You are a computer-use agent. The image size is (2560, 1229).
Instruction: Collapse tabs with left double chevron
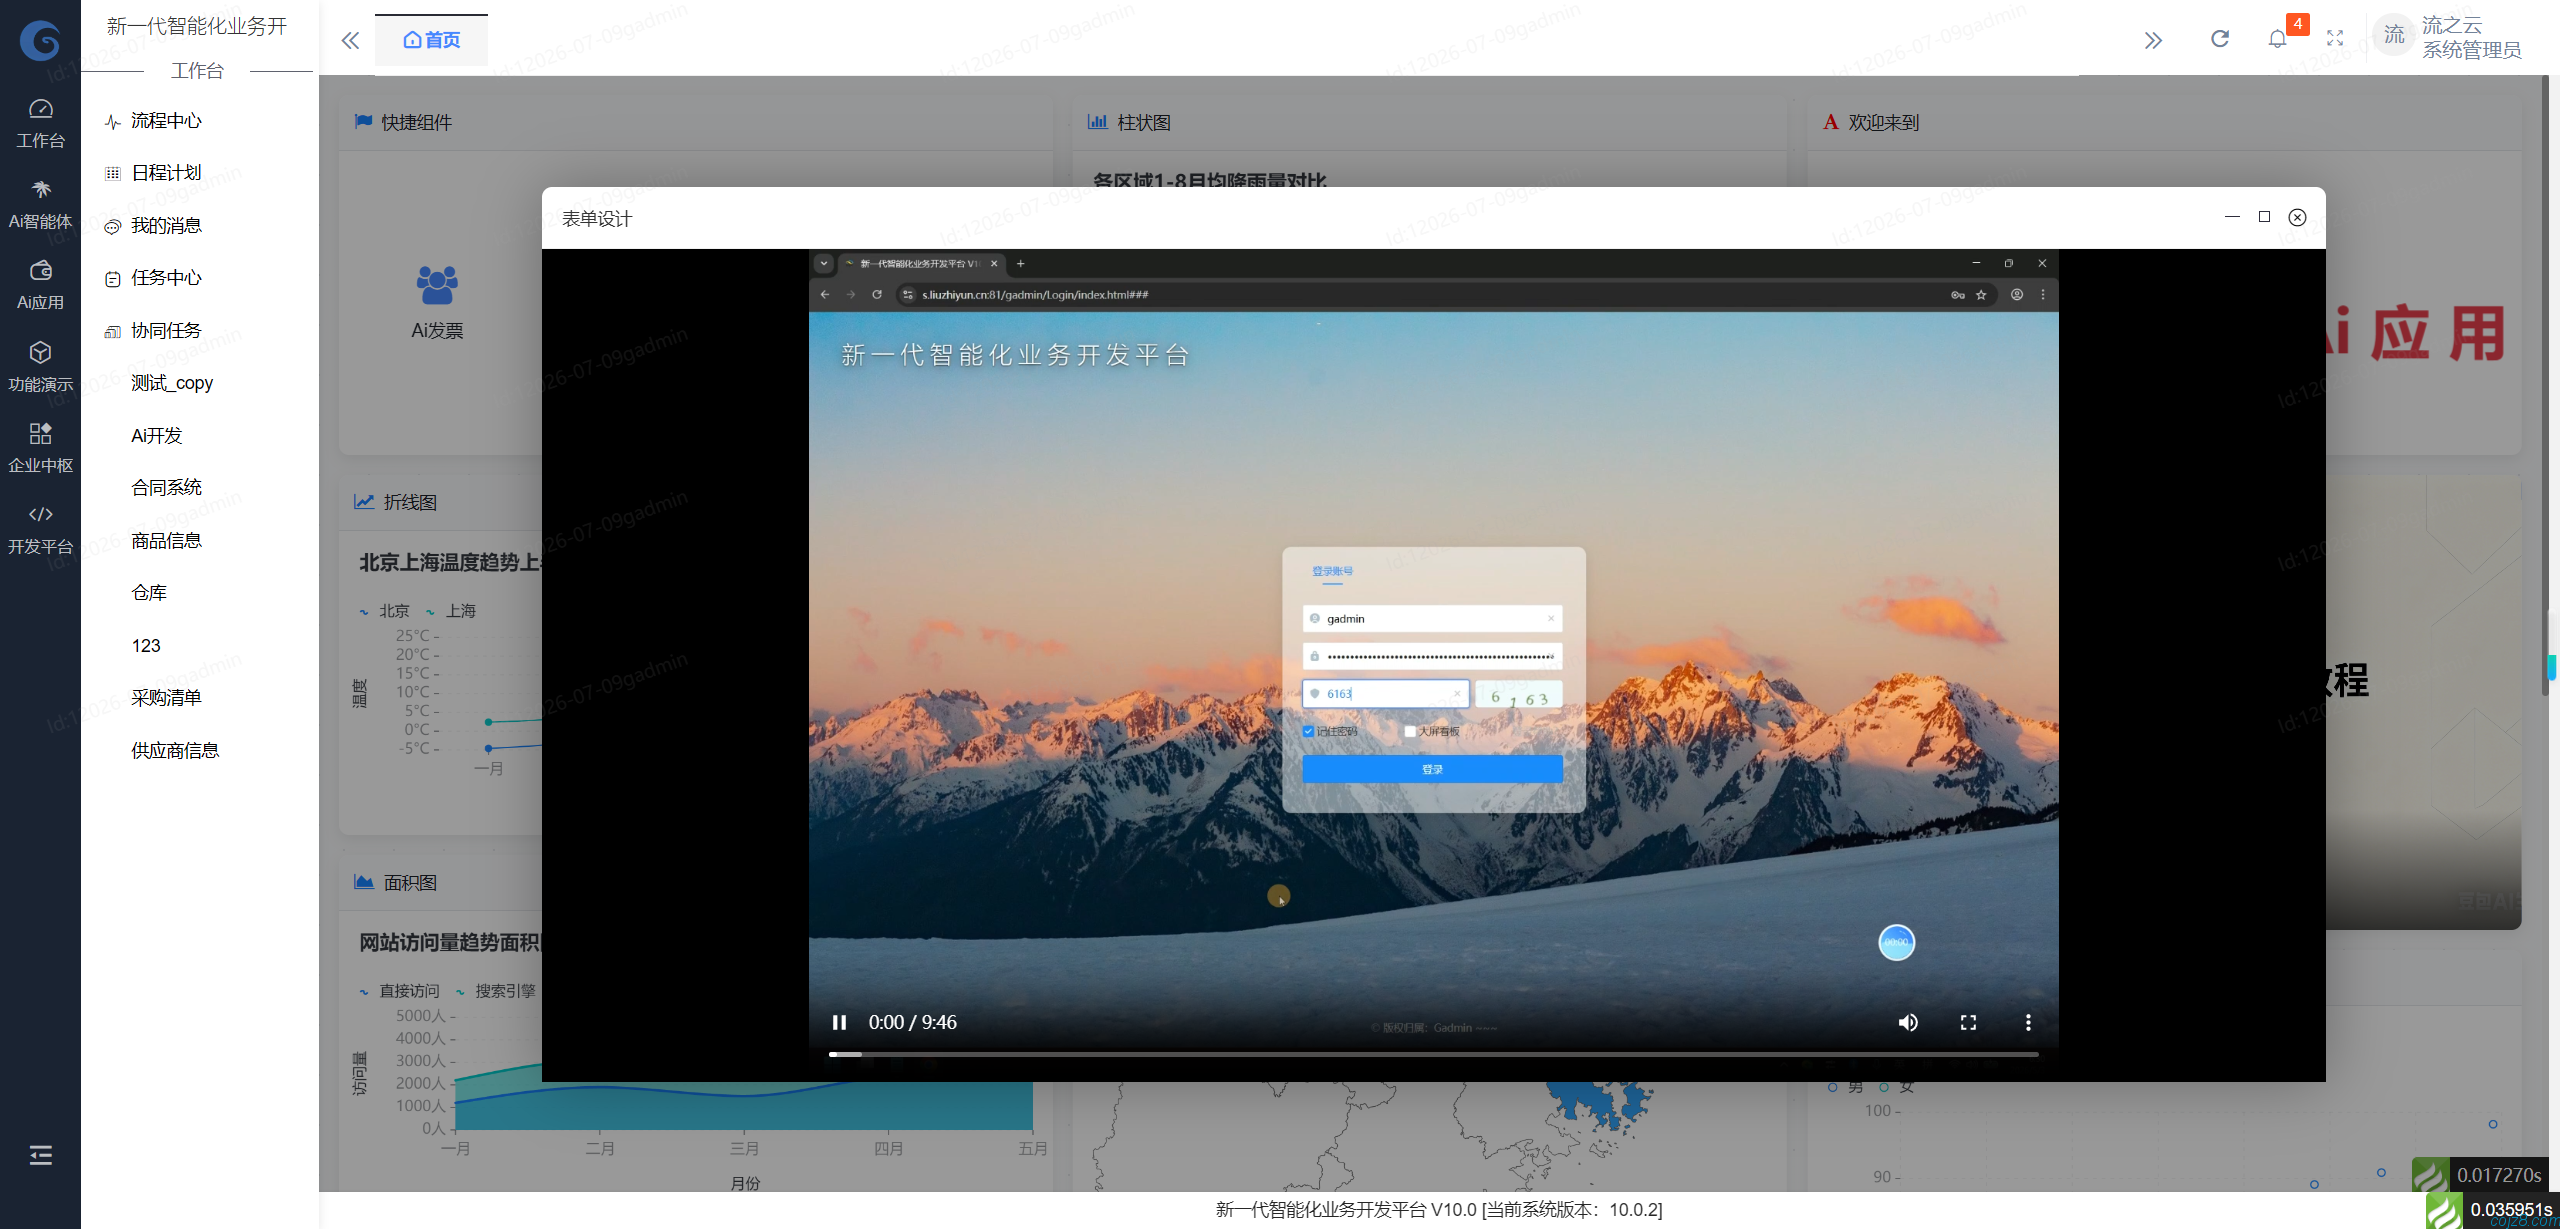coord(349,40)
